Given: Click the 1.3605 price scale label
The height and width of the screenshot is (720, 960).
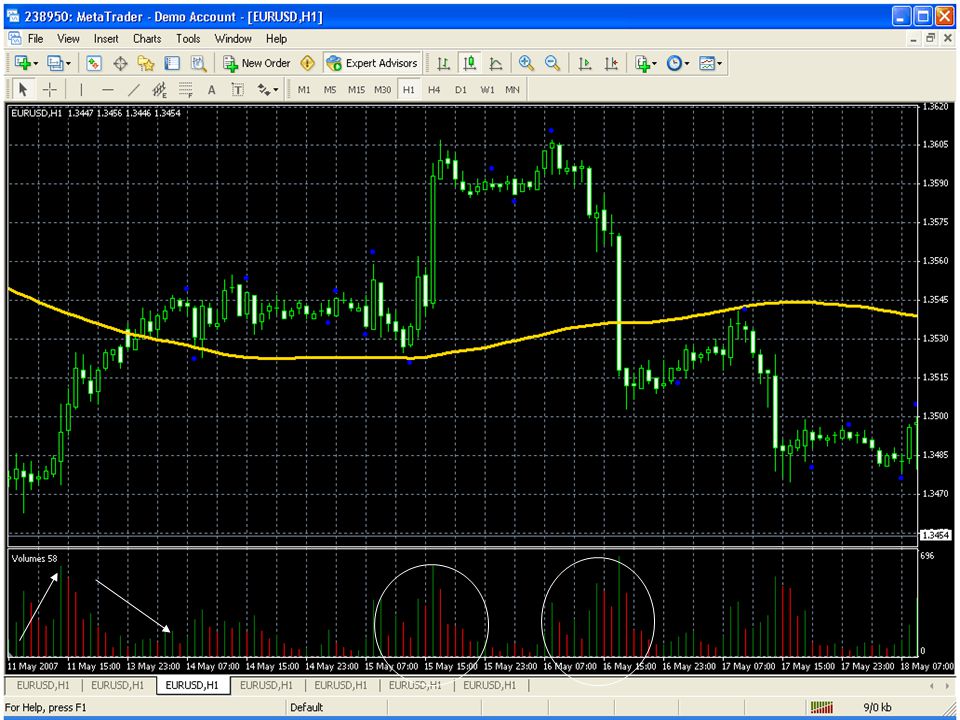Looking at the screenshot, I should click(935, 144).
